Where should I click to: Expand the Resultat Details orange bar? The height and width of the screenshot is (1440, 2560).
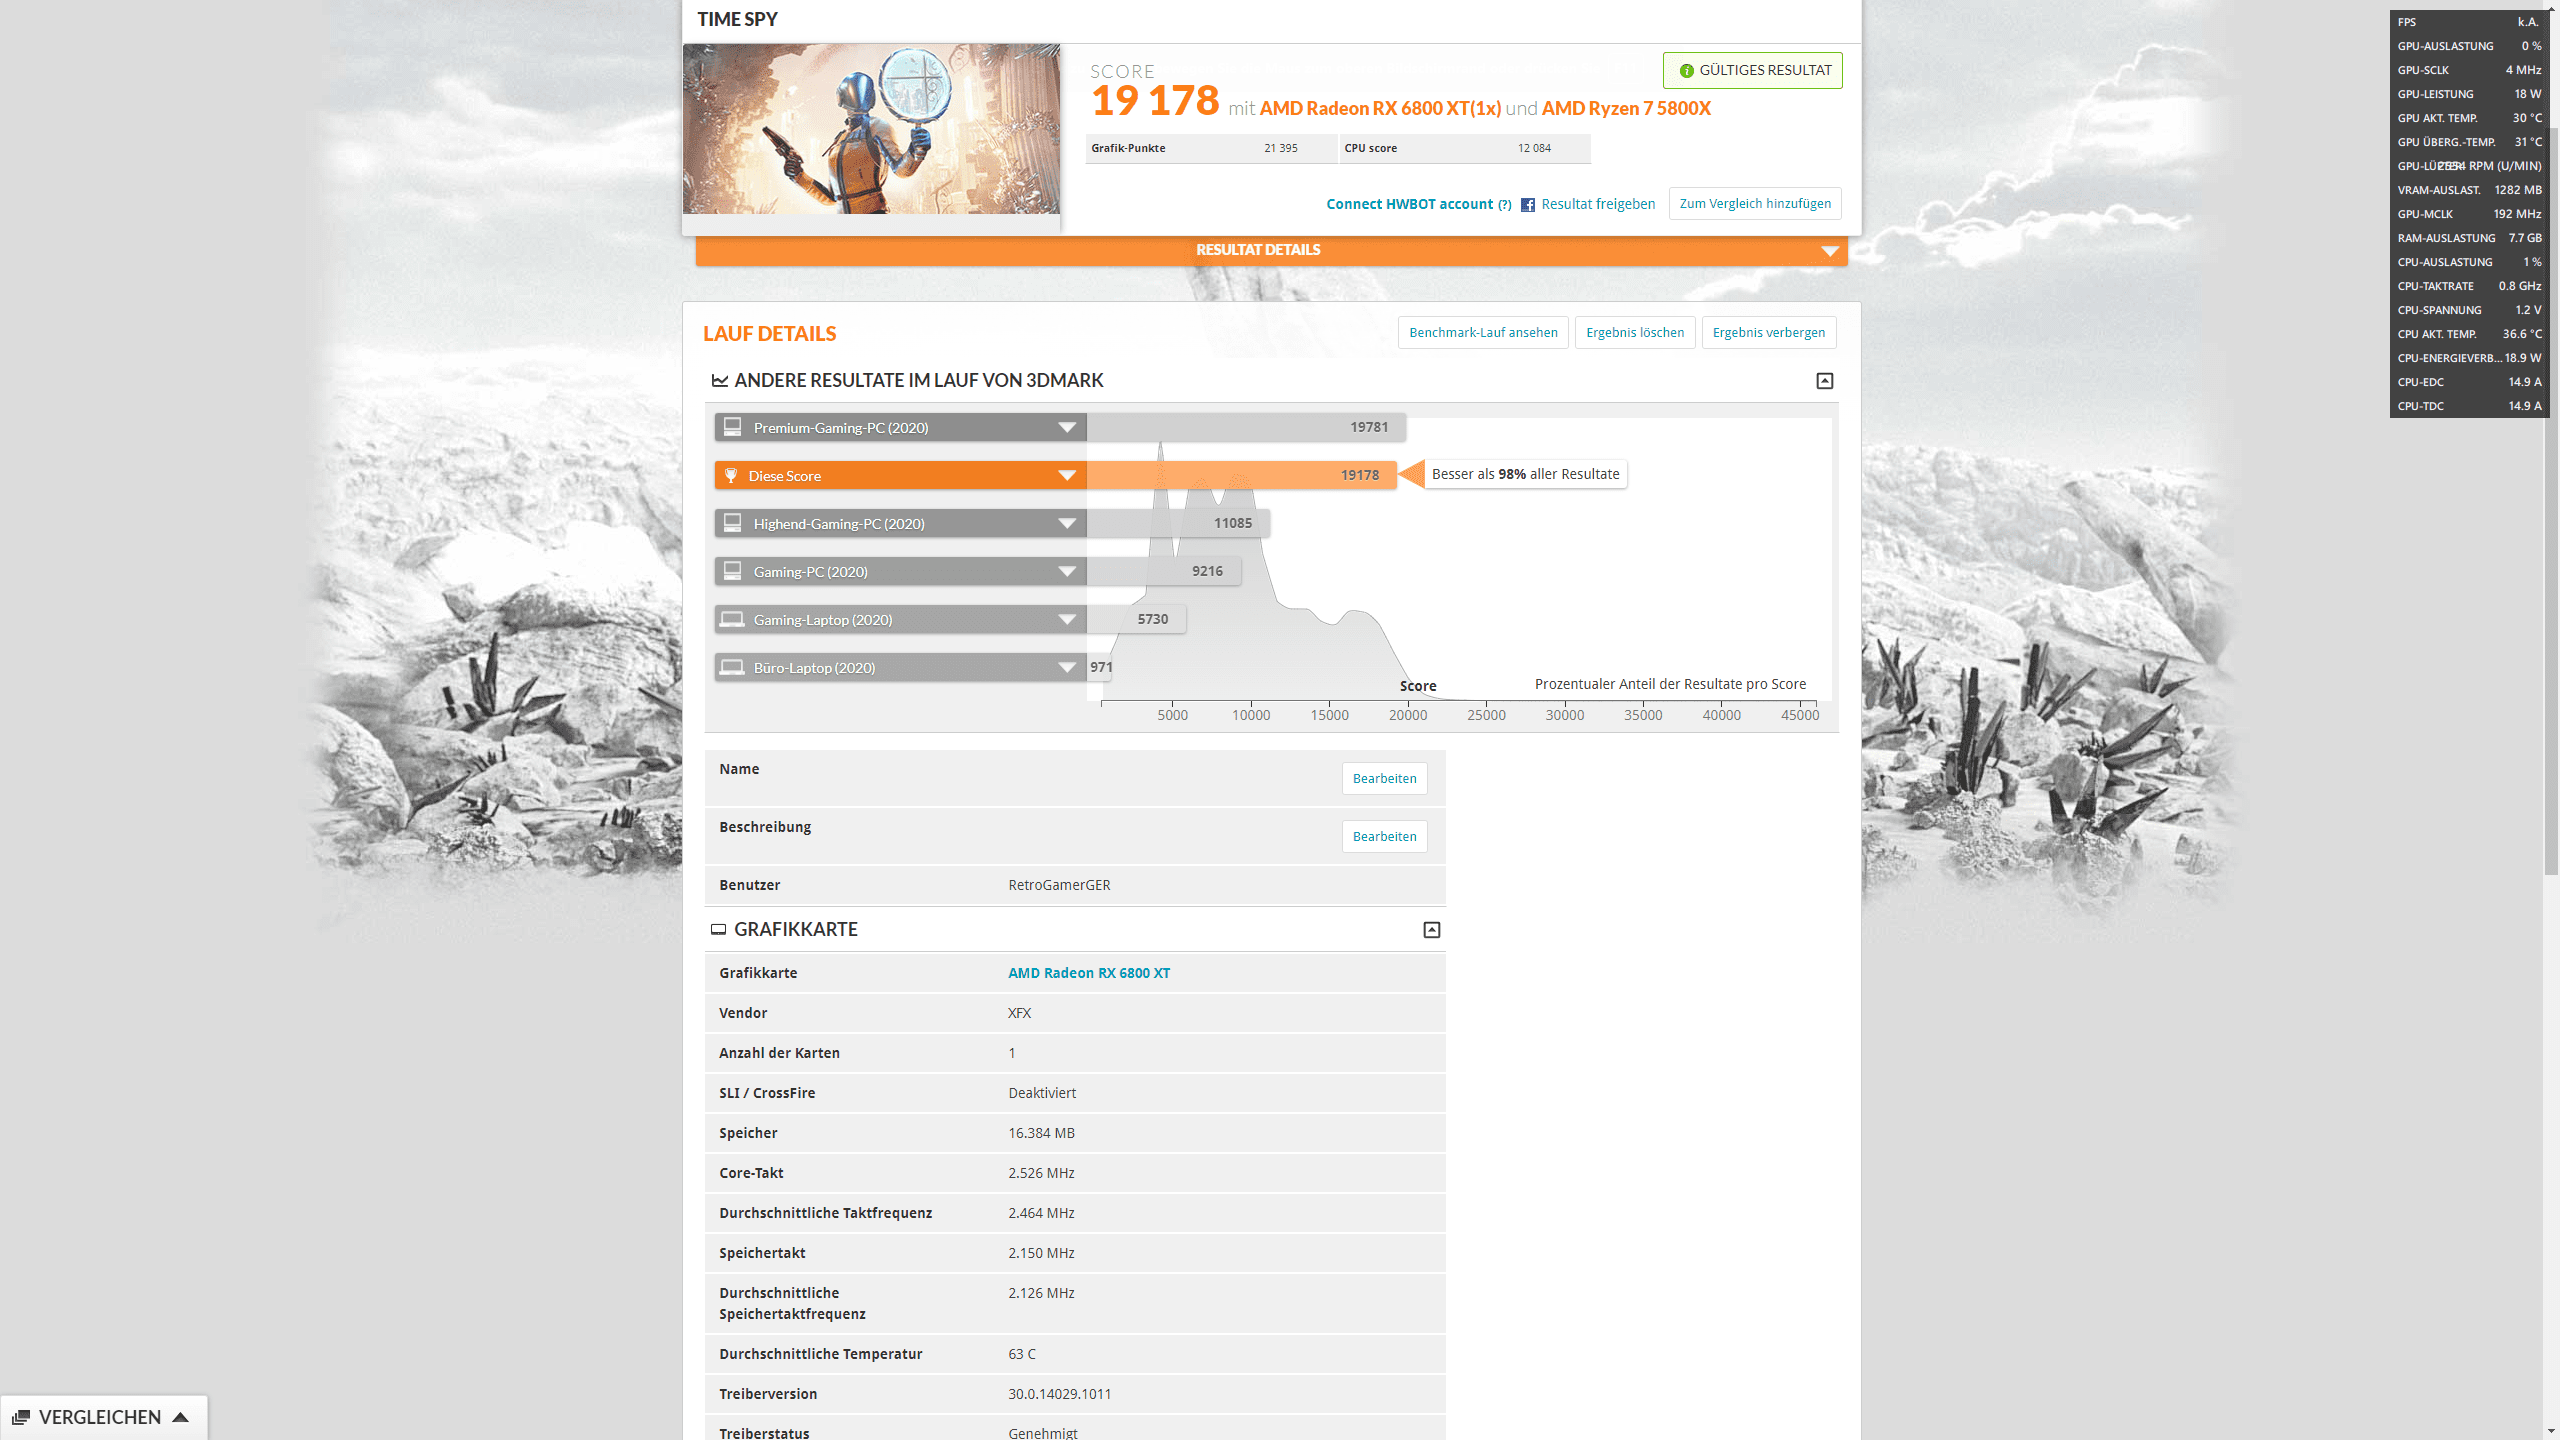1271,251
